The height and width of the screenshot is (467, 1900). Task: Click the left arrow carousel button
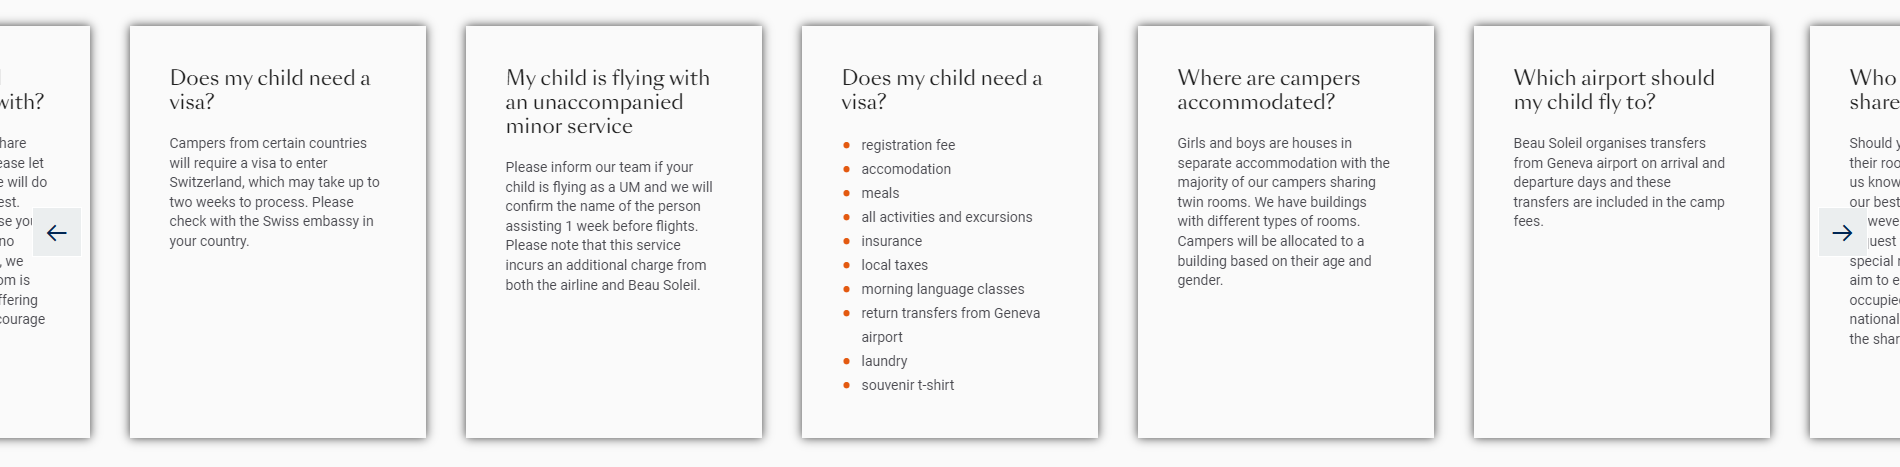click(x=57, y=233)
